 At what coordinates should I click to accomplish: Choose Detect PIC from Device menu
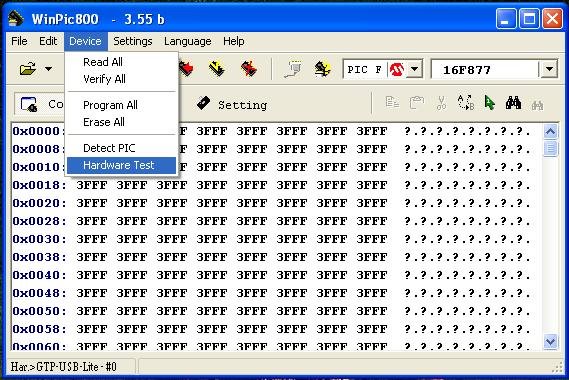pyautogui.click(x=121, y=148)
